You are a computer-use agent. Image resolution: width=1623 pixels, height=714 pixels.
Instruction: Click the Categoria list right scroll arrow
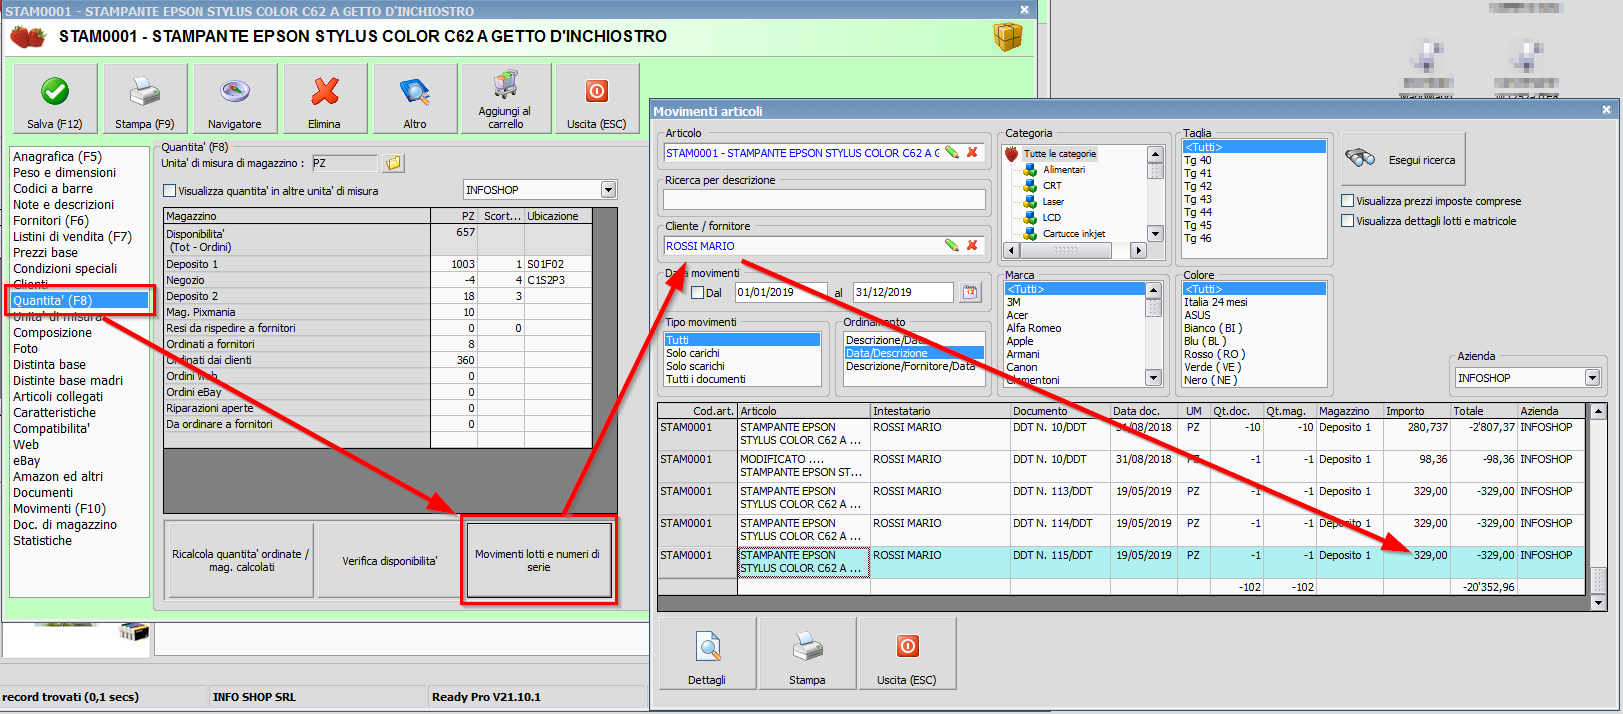click(x=1138, y=250)
